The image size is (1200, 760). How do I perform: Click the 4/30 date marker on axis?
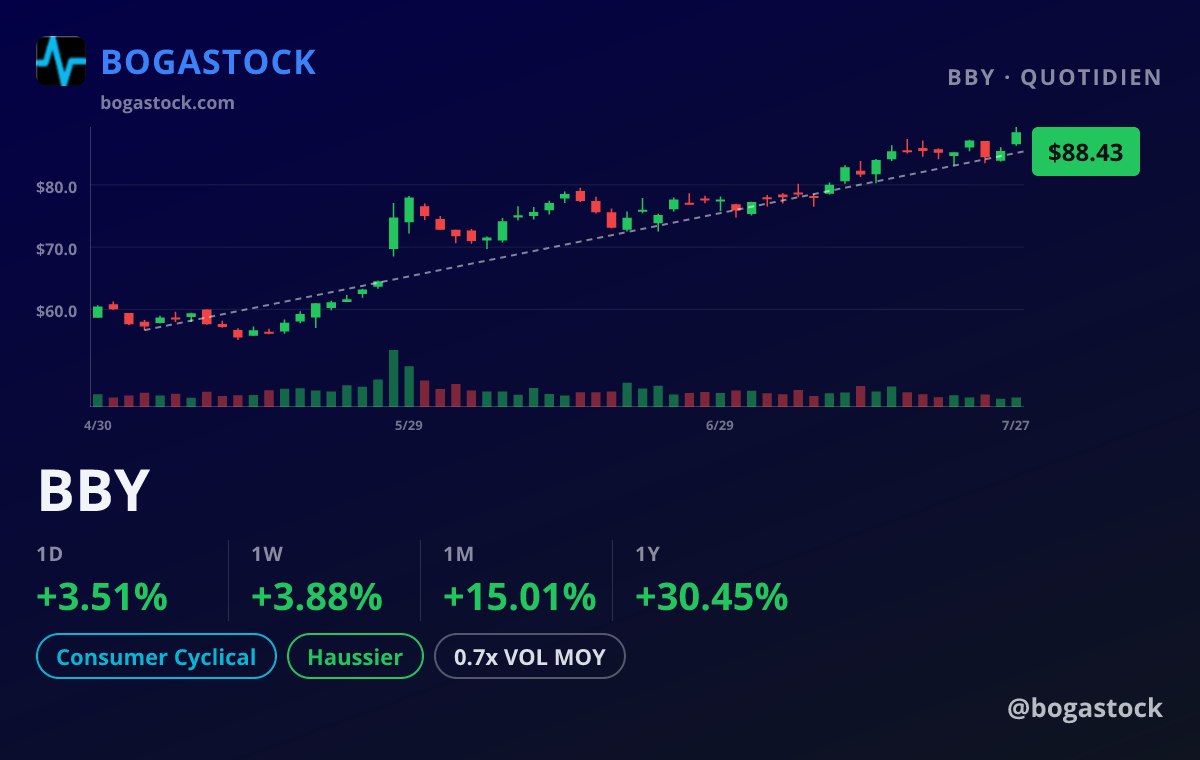pyautogui.click(x=98, y=425)
